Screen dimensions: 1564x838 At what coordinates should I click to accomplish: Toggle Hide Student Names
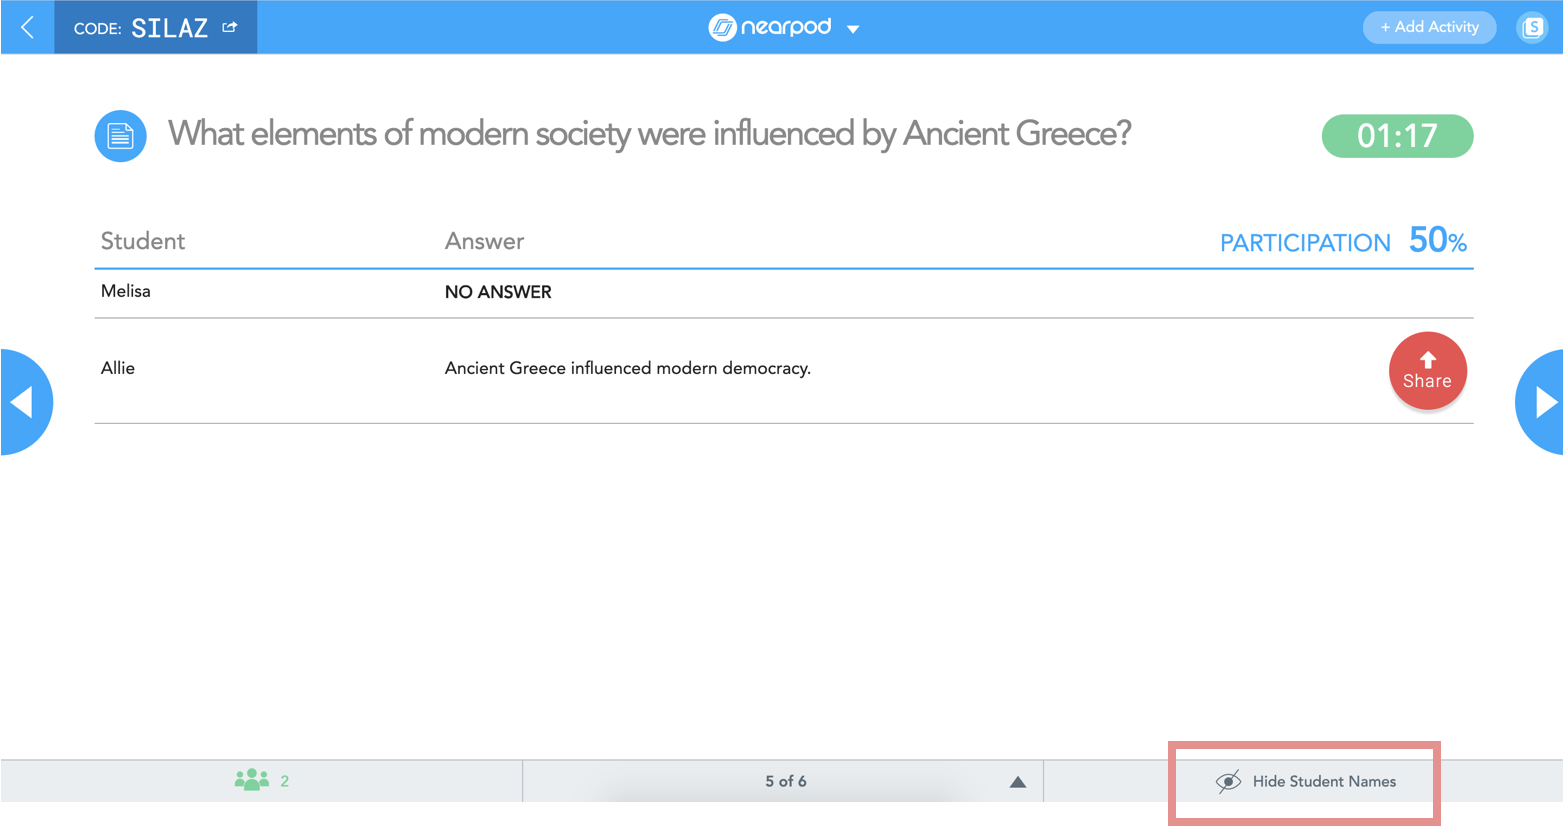click(1306, 781)
